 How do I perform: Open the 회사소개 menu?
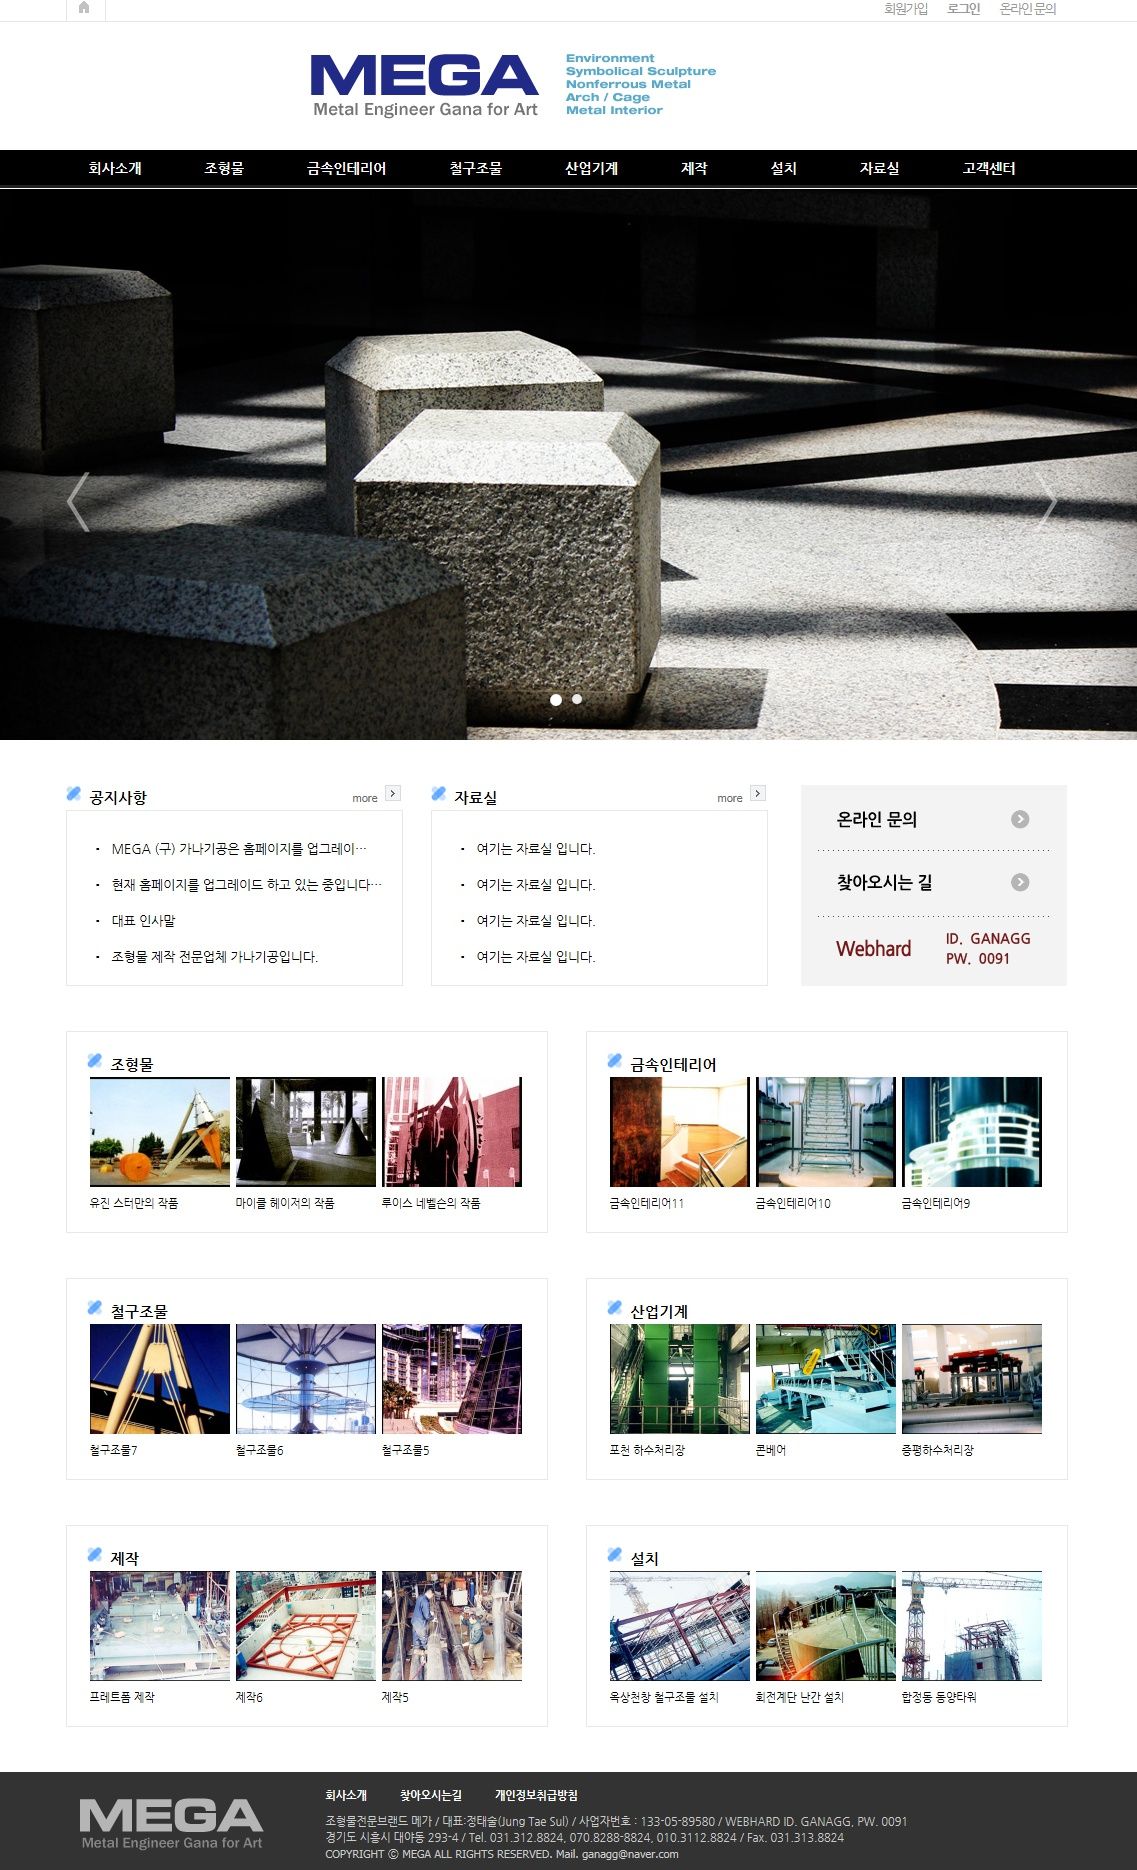point(115,168)
